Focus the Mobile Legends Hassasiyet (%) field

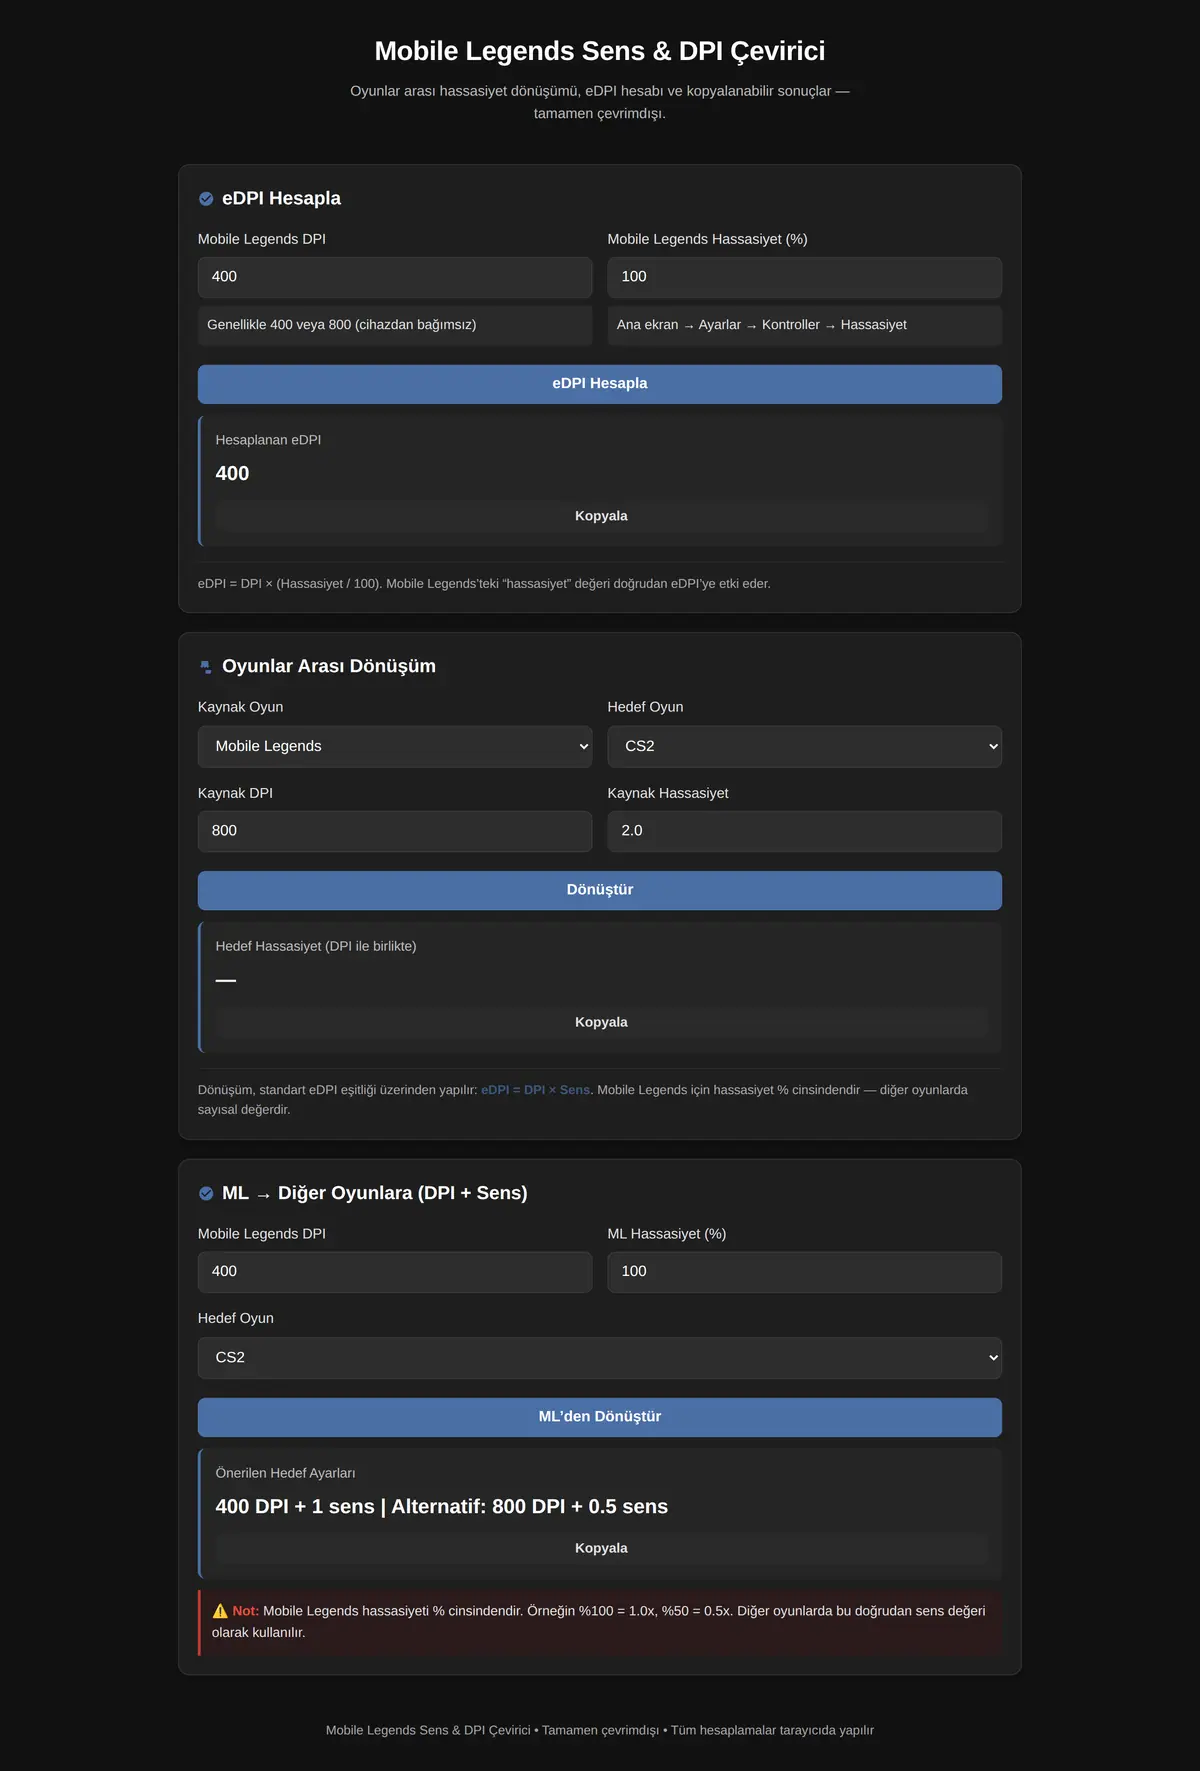(x=804, y=277)
